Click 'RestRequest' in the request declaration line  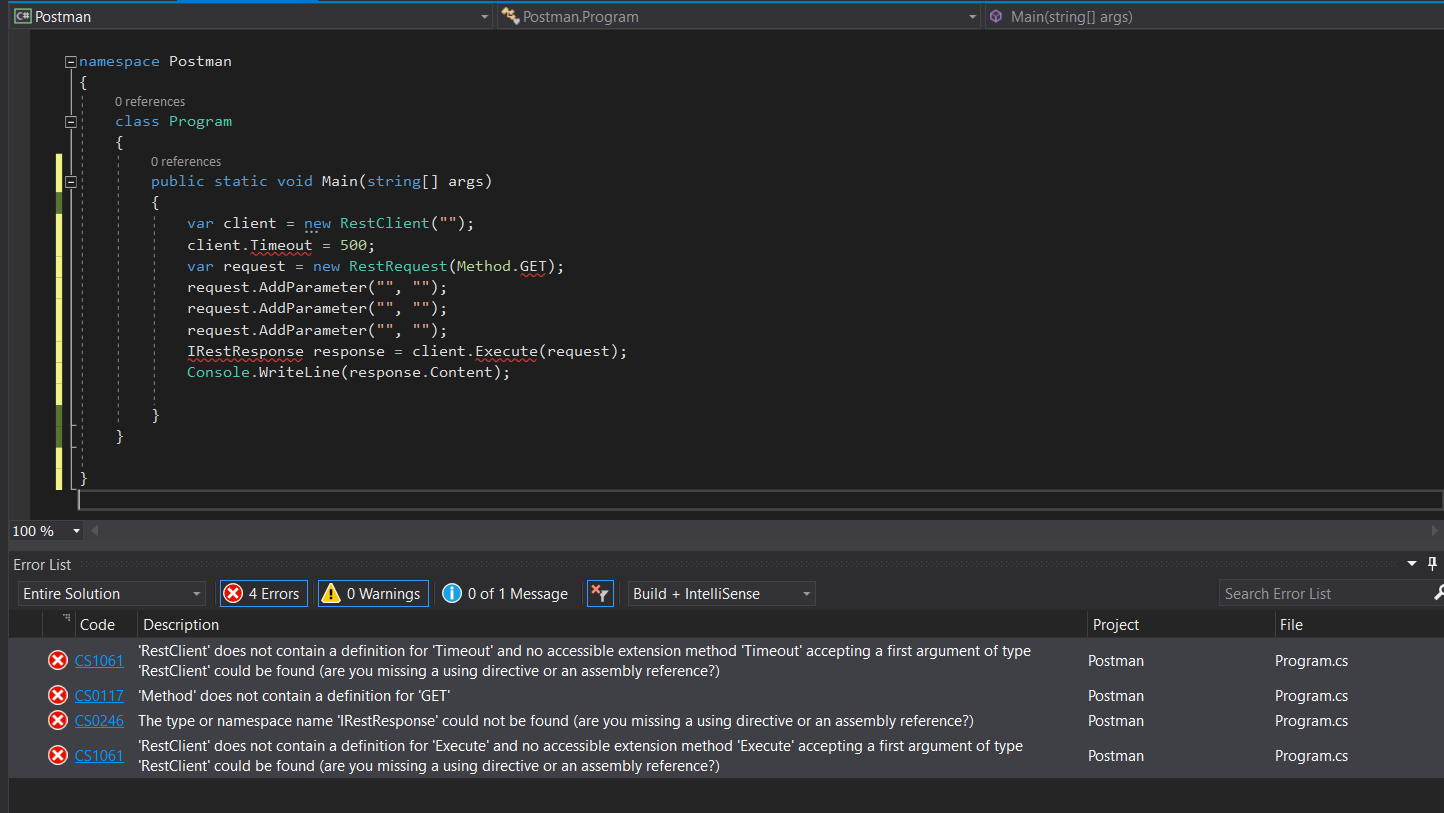[x=398, y=267]
